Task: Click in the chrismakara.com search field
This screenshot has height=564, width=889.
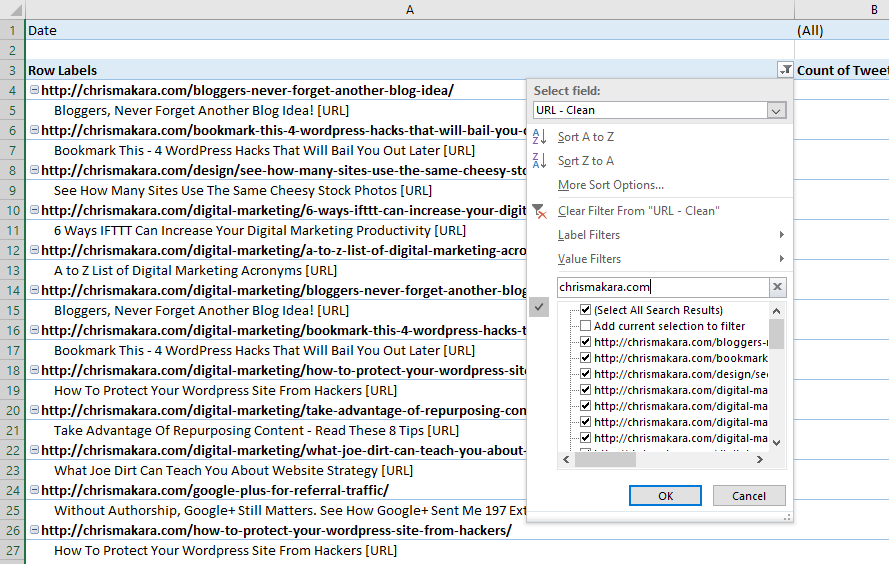Action: [x=662, y=287]
